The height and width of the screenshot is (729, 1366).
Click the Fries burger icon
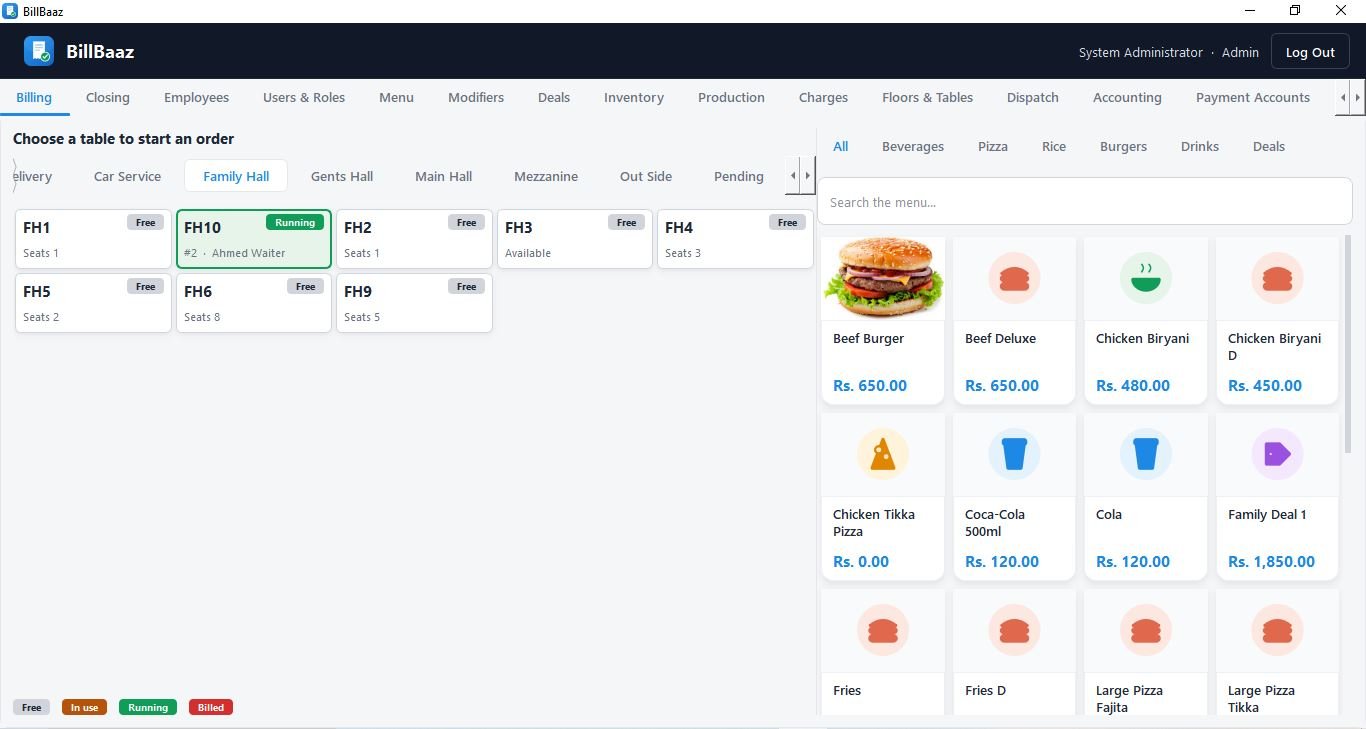883,630
